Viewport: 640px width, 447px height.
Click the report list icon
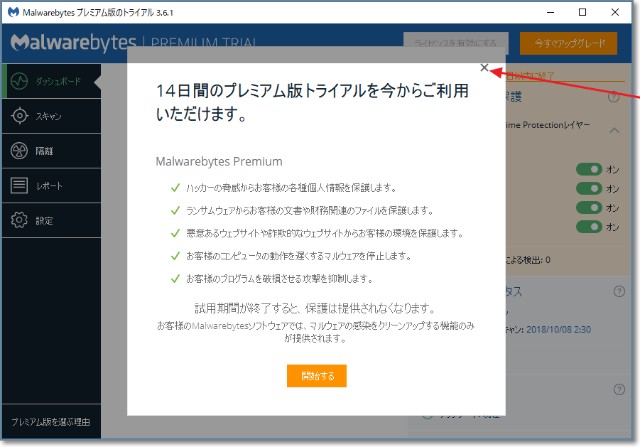[19, 185]
